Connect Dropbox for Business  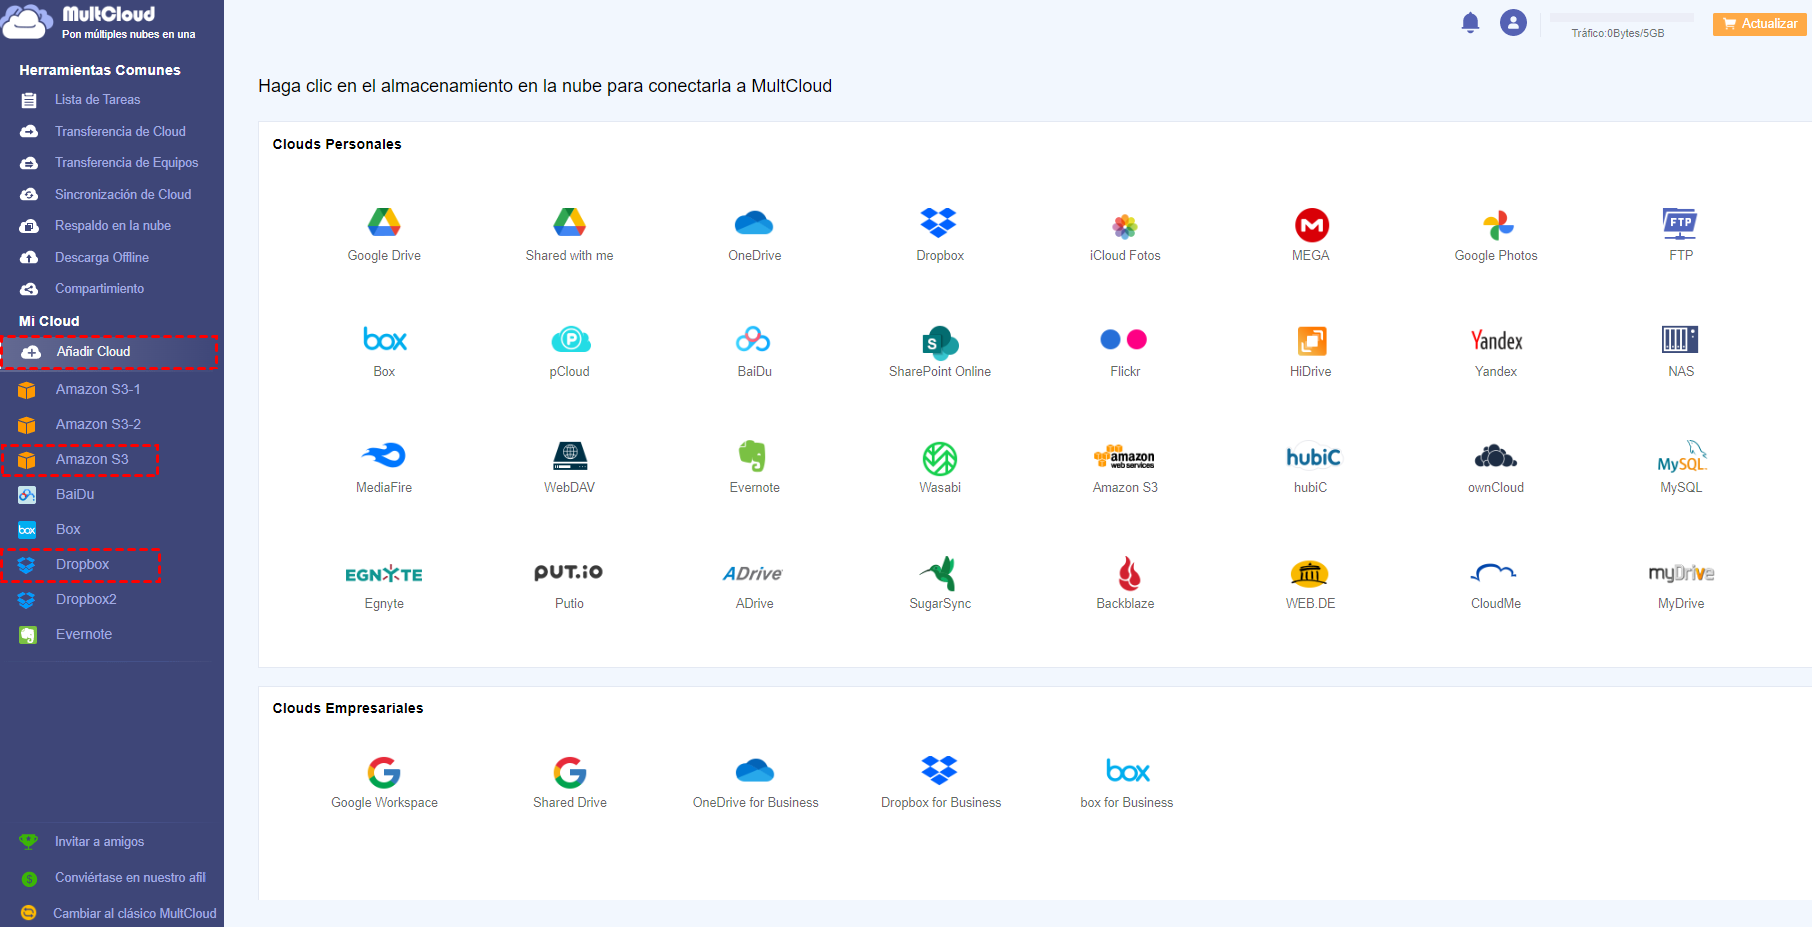coord(940,783)
